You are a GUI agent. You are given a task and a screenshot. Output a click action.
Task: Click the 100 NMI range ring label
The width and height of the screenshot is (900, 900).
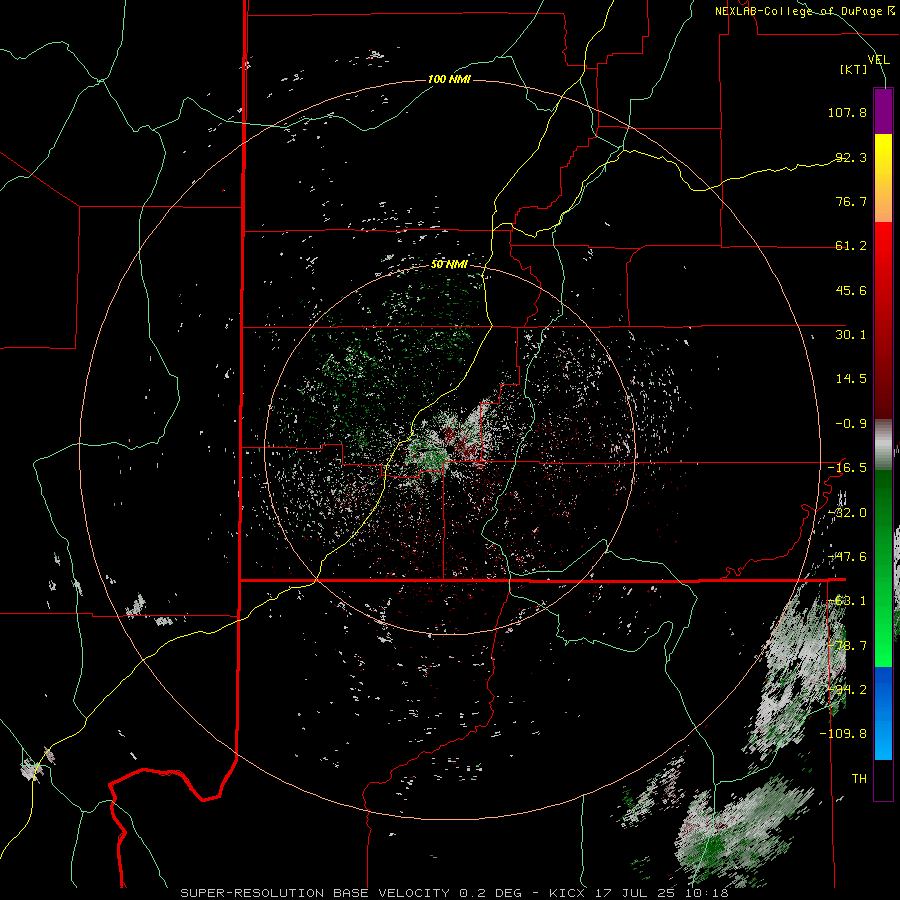click(x=449, y=79)
